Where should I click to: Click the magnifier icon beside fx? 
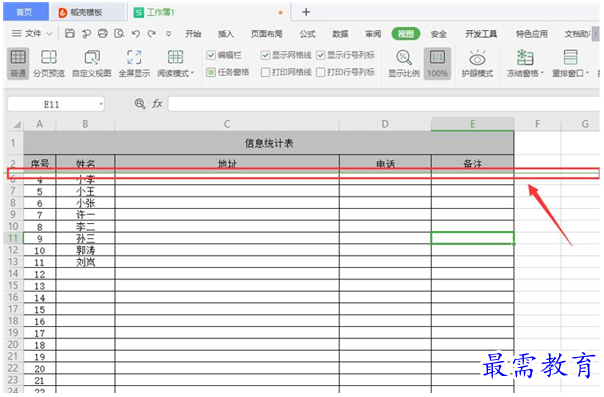140,103
